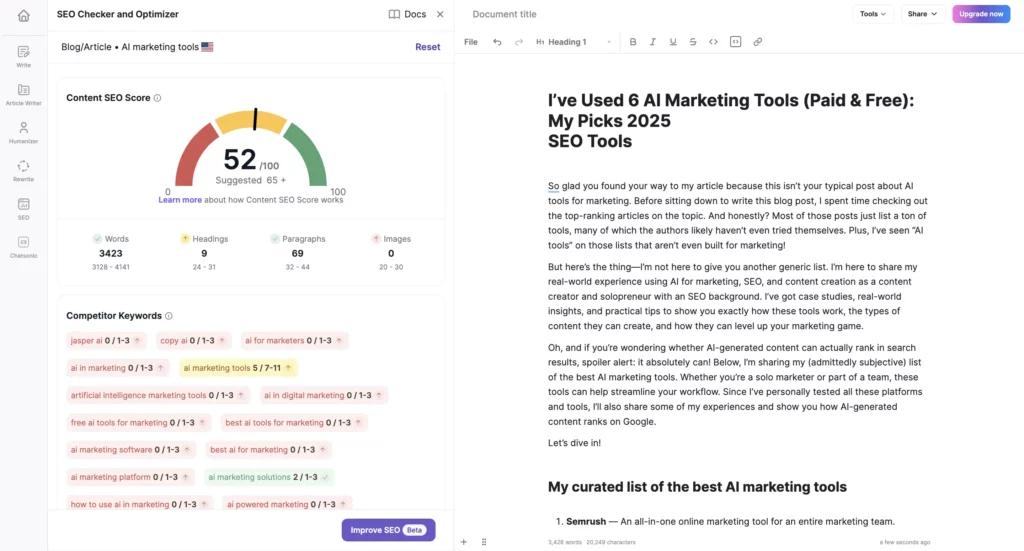Open Article Writer in sidebar

24,95
